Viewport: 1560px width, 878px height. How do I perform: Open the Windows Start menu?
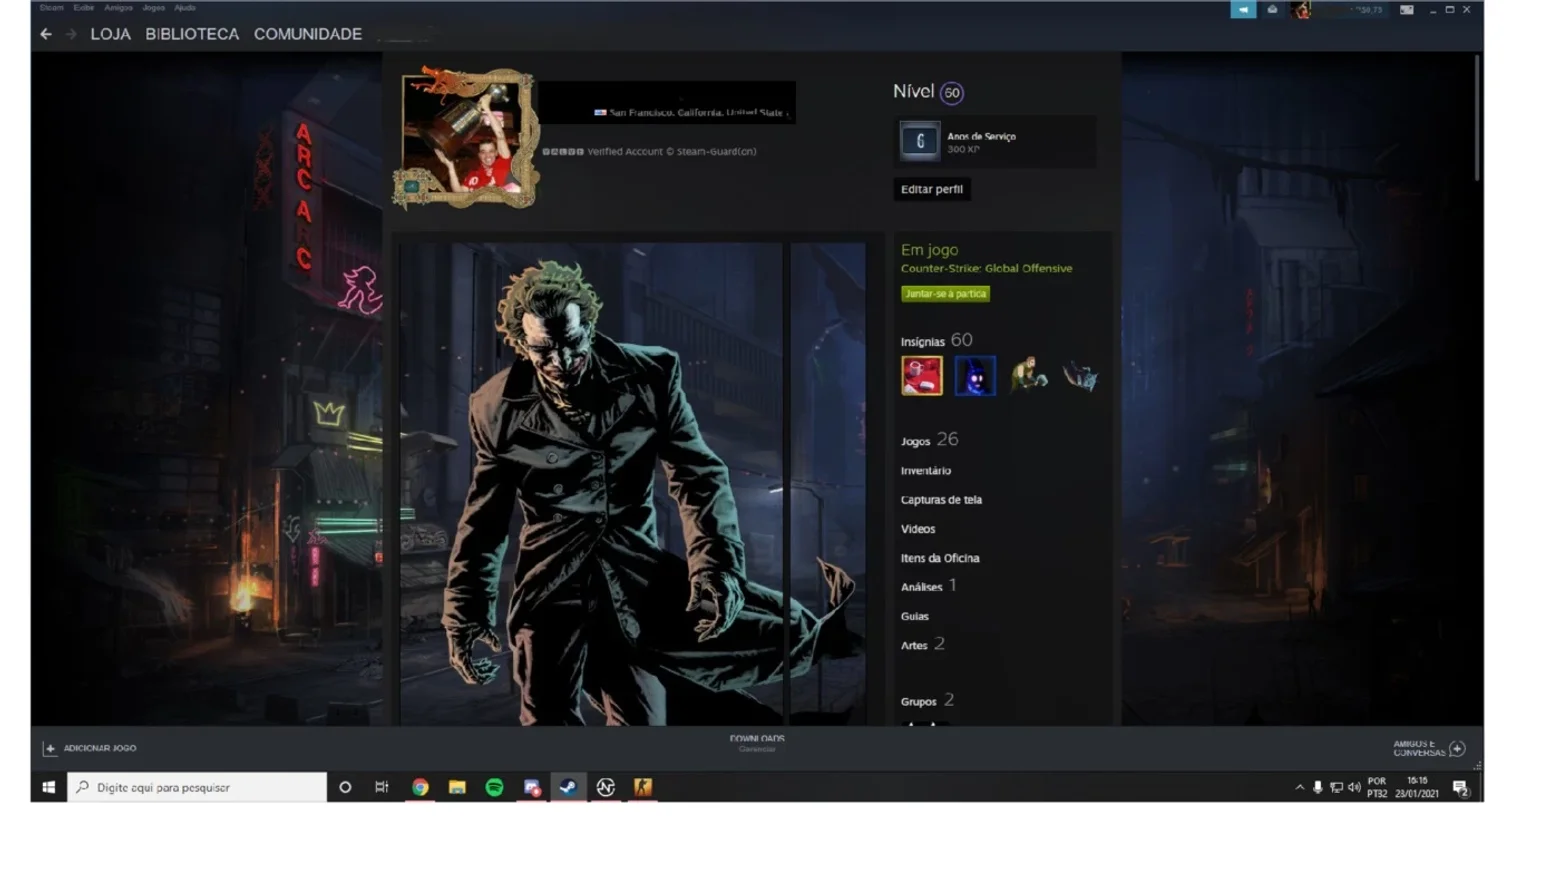(48, 787)
